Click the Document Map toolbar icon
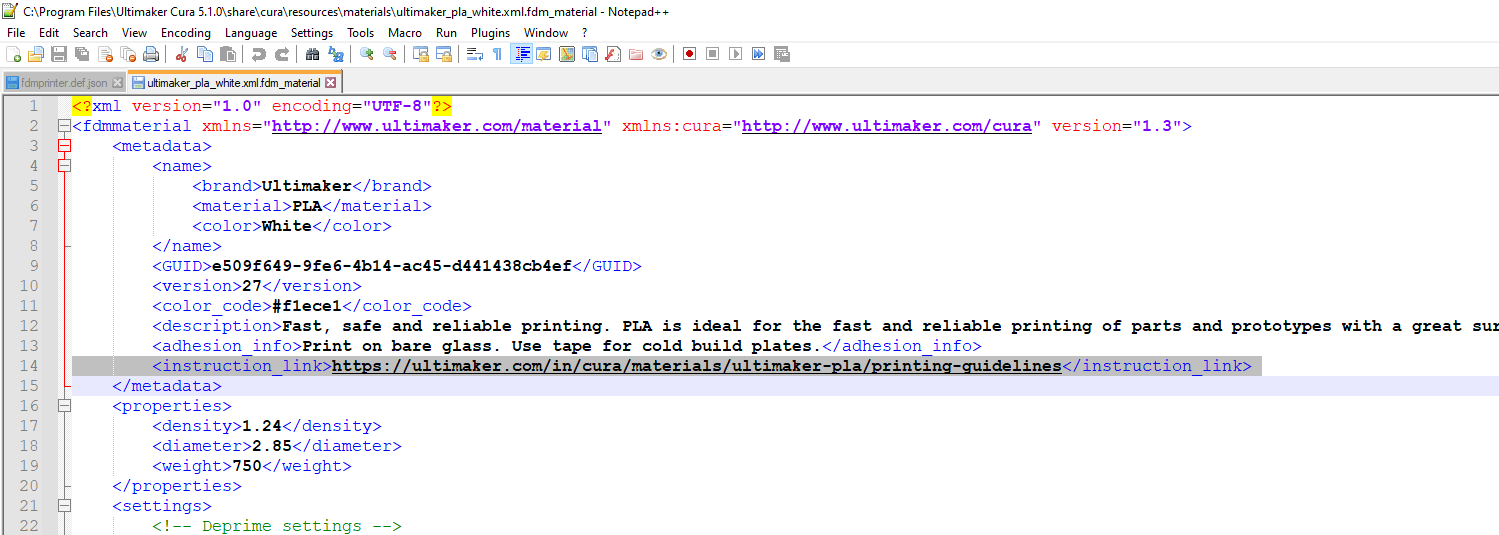This screenshot has width=1499, height=535. coord(566,54)
